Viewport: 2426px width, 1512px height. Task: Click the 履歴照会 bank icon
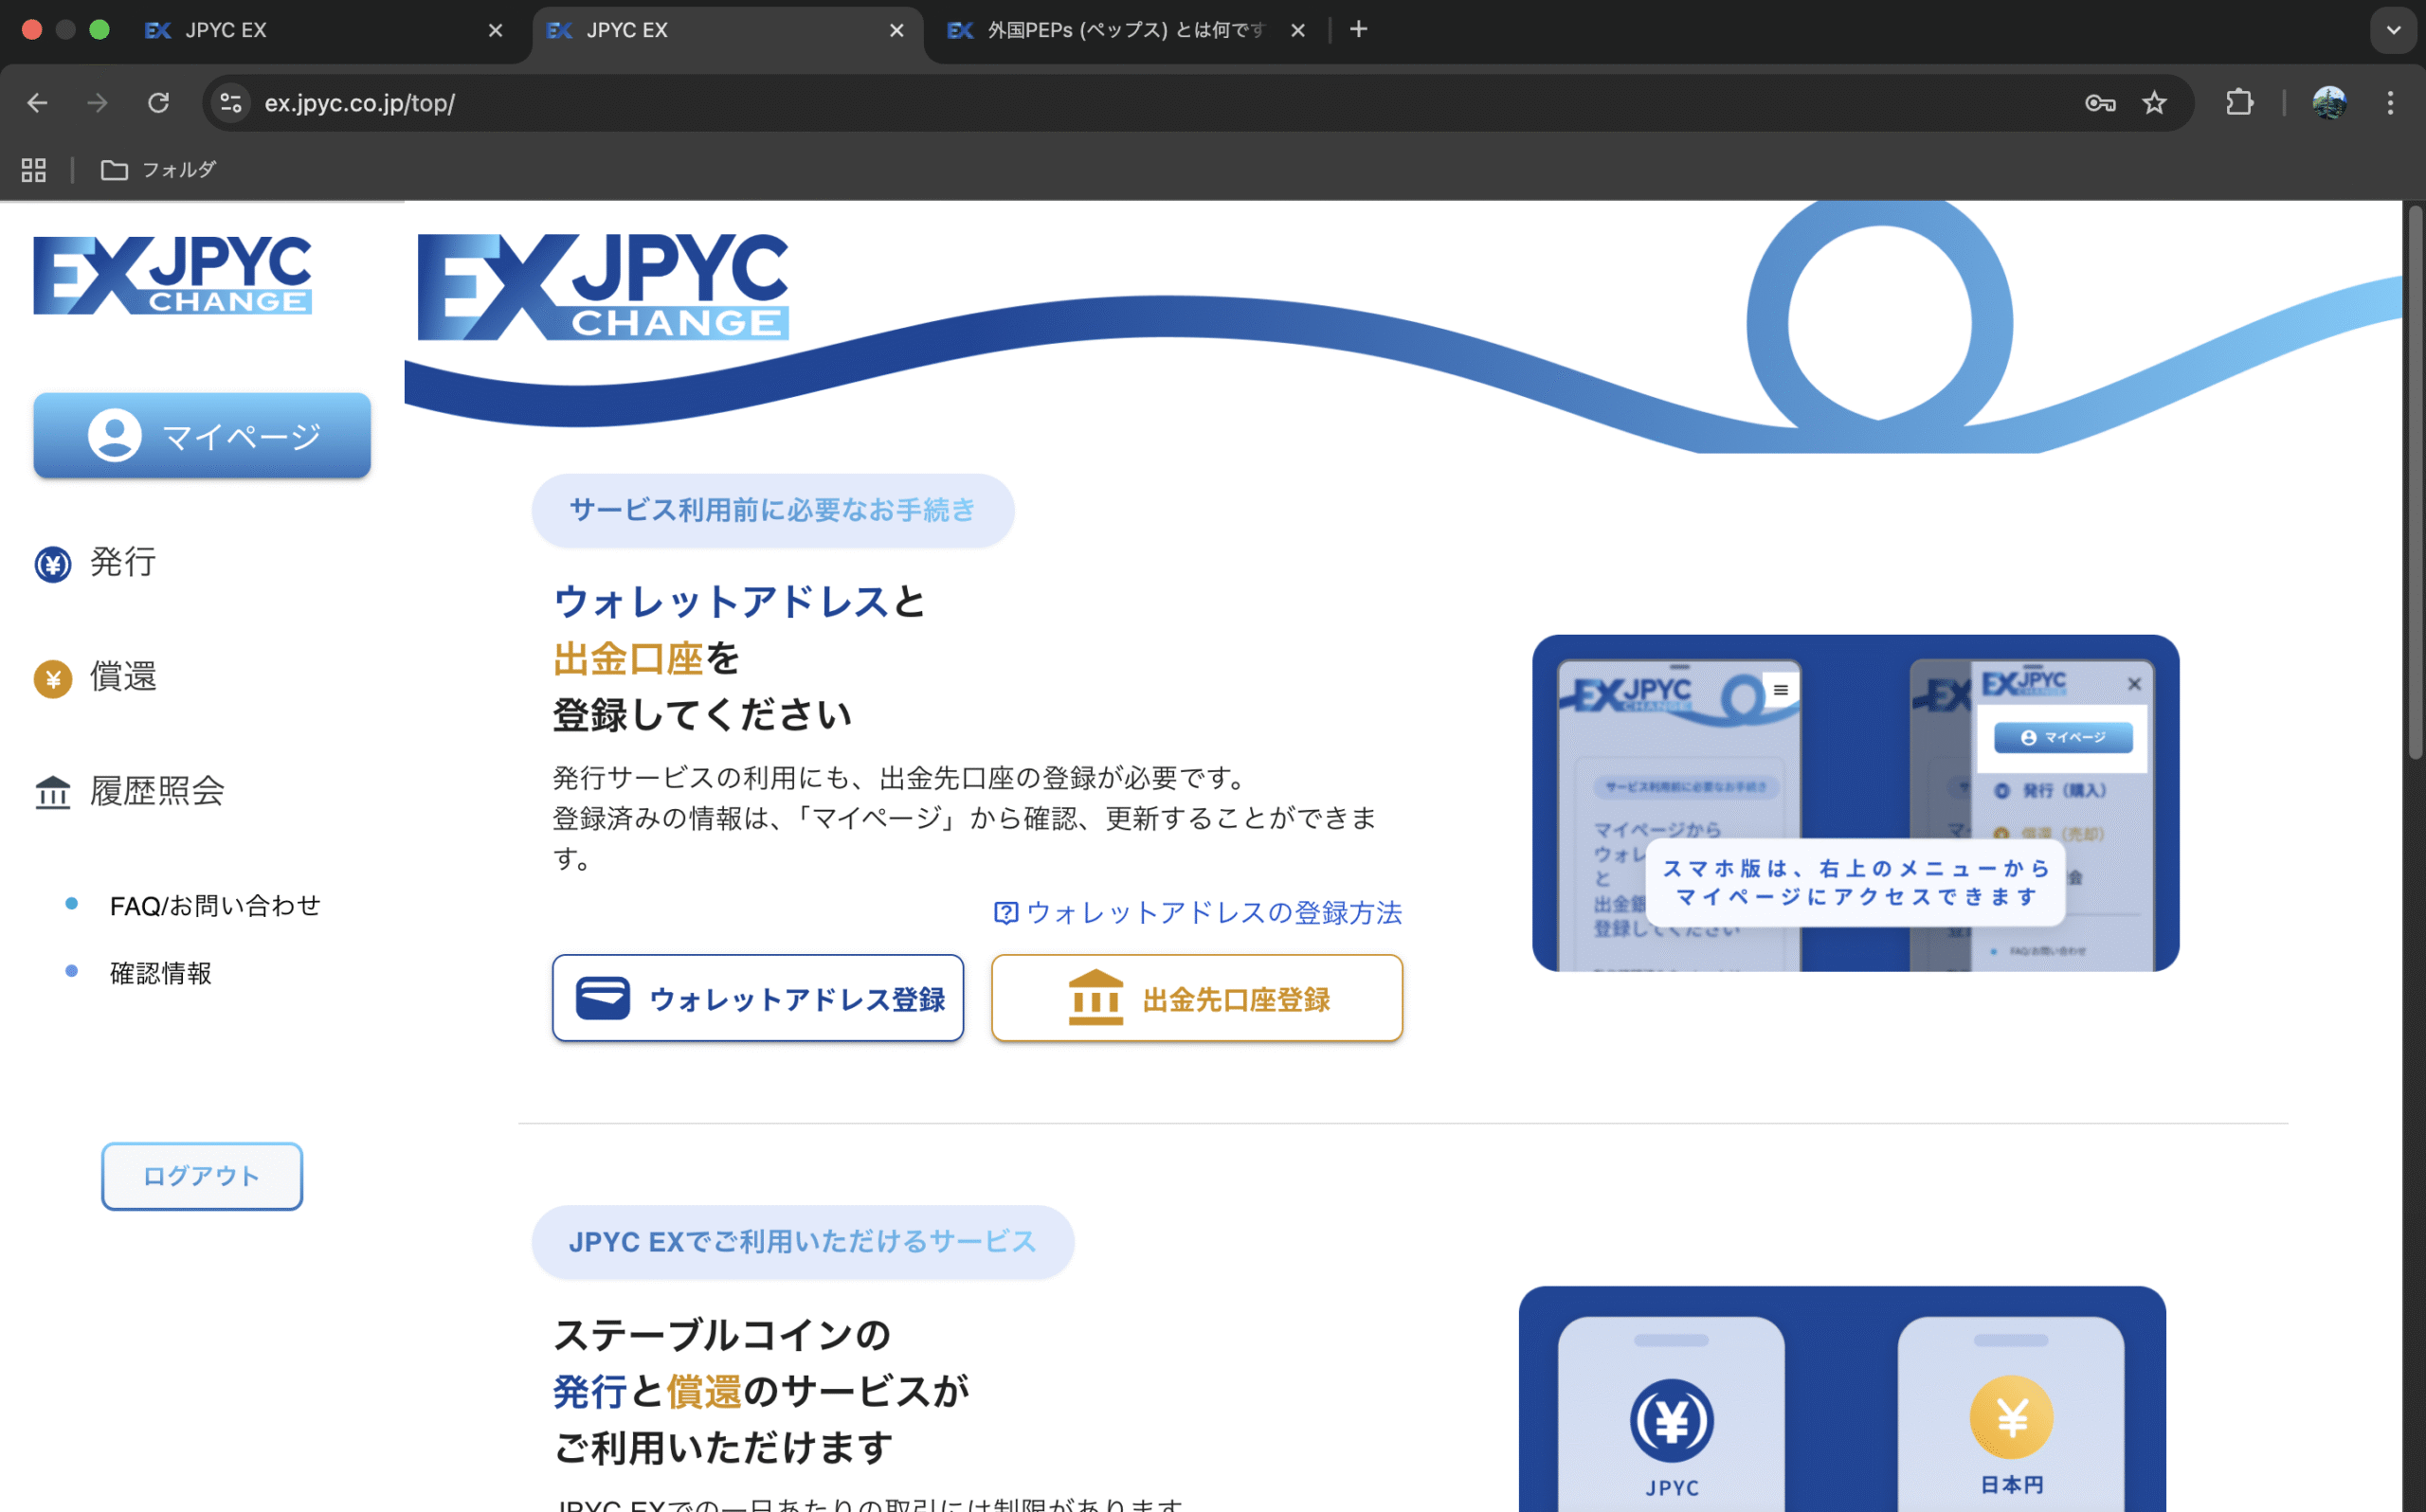pyautogui.click(x=53, y=793)
